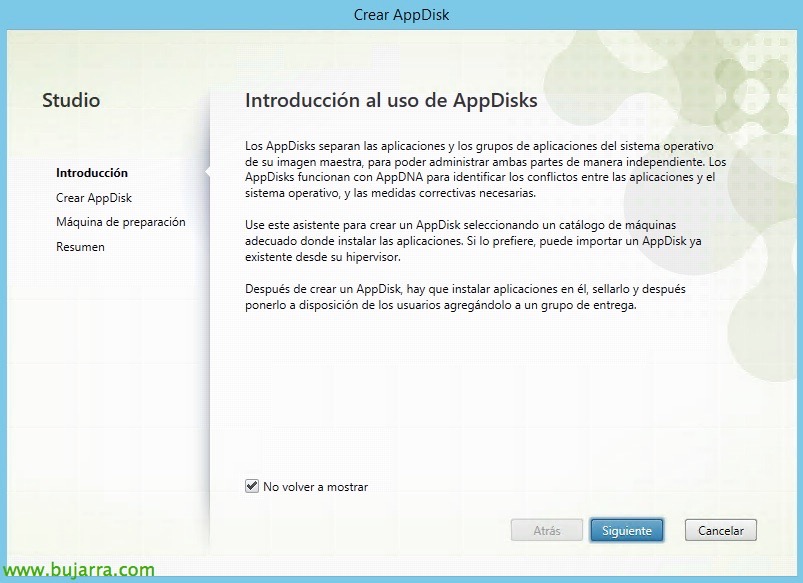This screenshot has height=583, width=803.
Task: Click the Cancelar button
Action: 721,530
